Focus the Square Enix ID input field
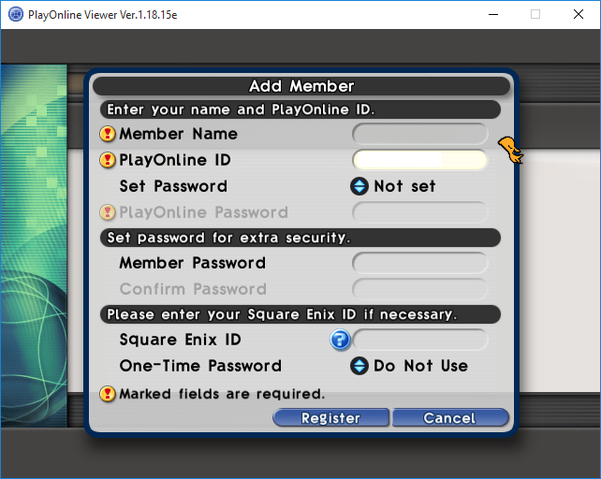601x479 pixels. coord(420,340)
